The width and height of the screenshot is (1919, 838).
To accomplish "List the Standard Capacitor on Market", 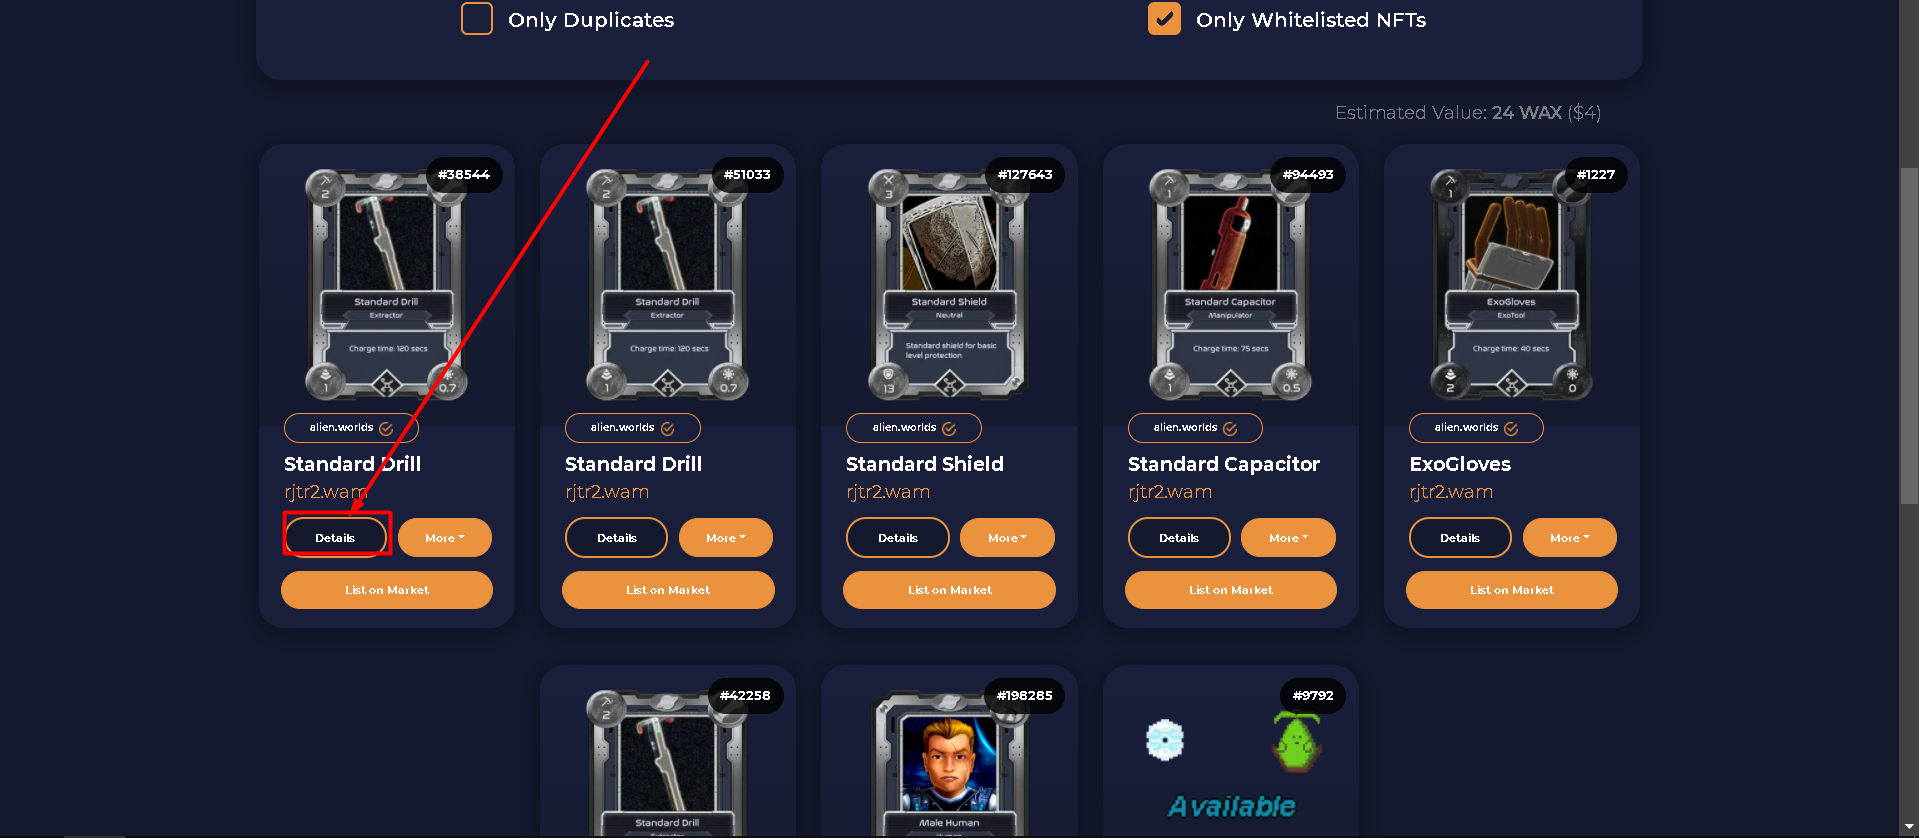I will pos(1231,590).
